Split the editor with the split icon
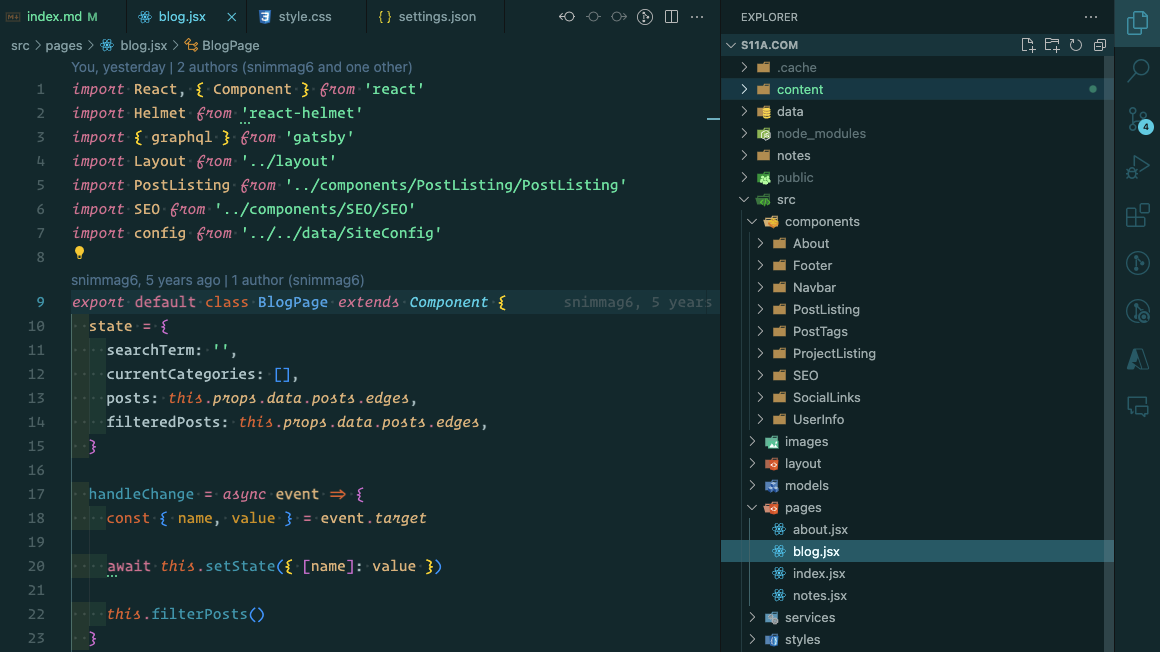 [x=671, y=16]
